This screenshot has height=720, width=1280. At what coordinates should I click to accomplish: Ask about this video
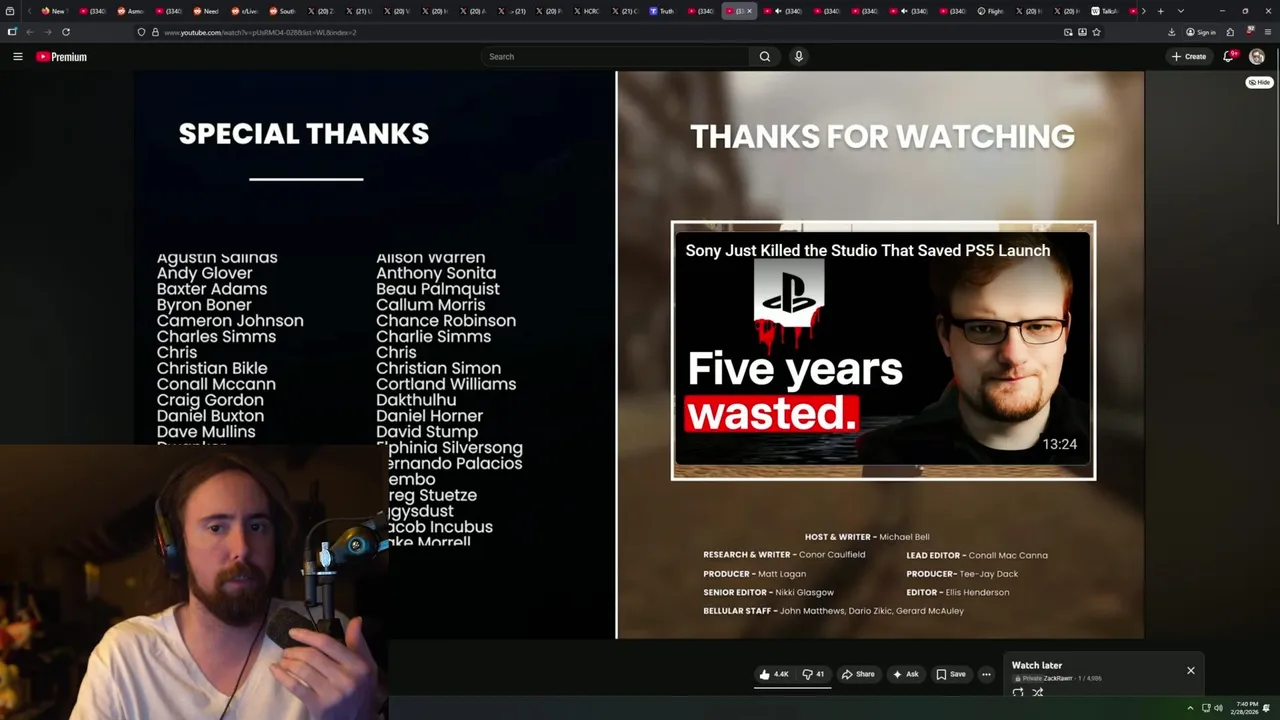(x=905, y=674)
